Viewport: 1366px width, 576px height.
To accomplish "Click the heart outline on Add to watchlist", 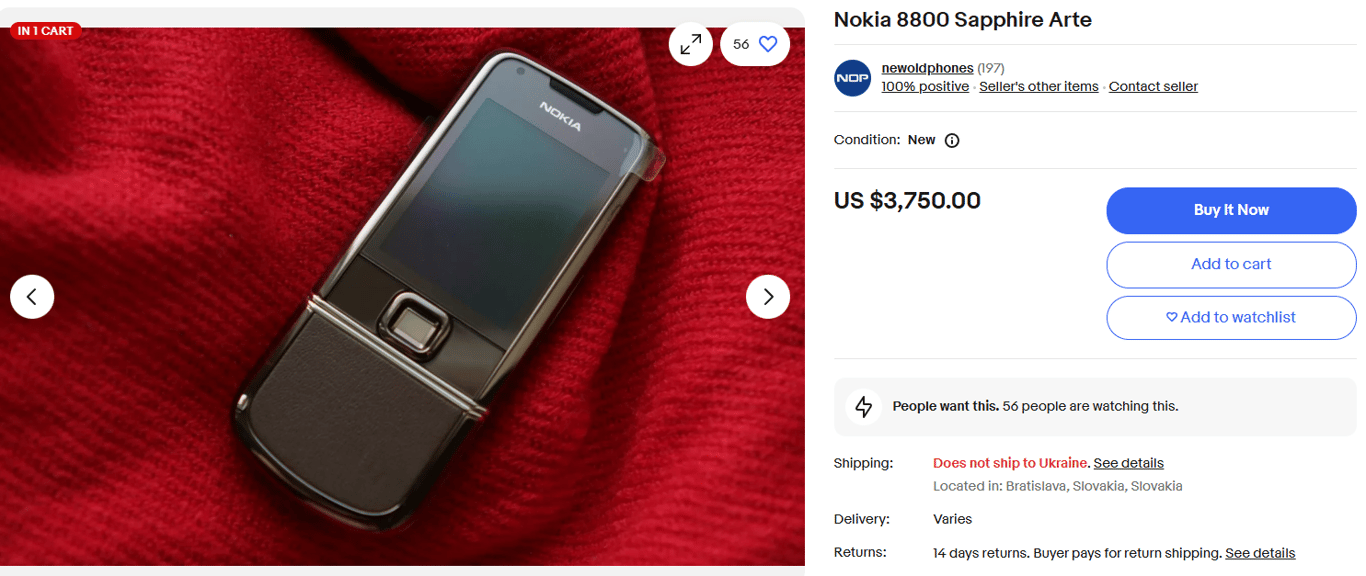I will point(1171,317).
